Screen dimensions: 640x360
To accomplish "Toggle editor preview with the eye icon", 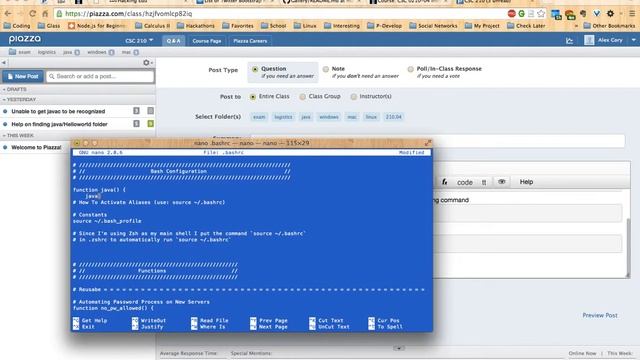I will point(502,182).
